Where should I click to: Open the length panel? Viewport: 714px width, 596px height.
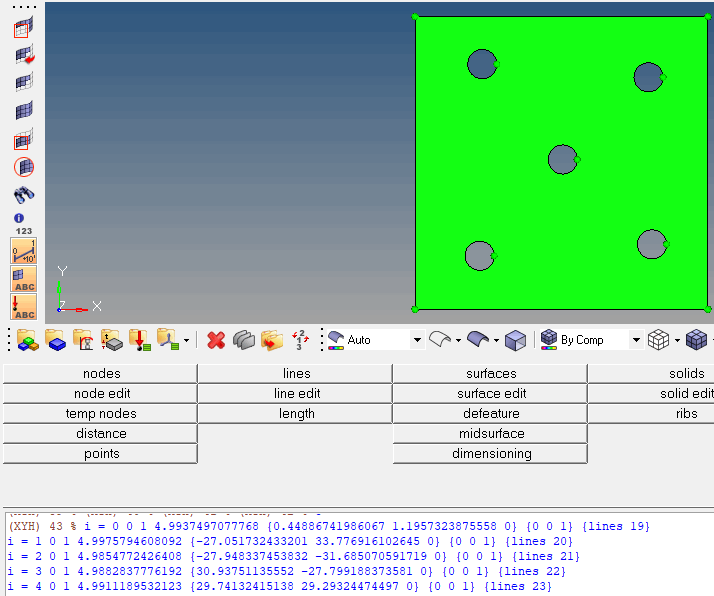click(295, 413)
